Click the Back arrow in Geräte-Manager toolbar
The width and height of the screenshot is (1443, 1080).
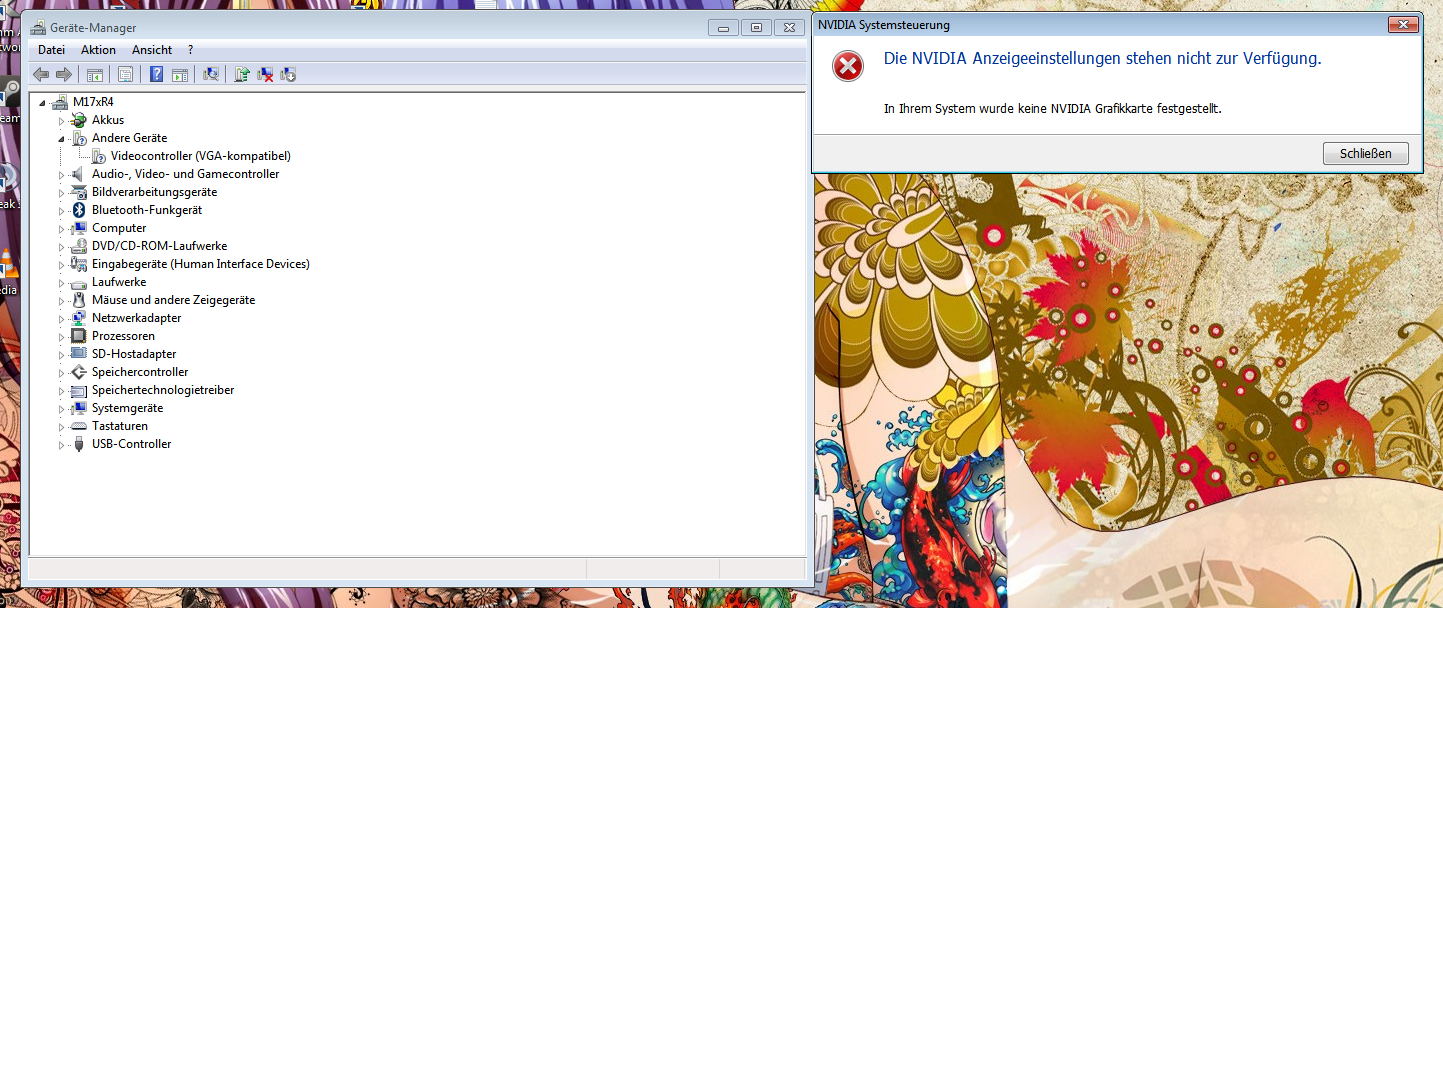[41, 74]
